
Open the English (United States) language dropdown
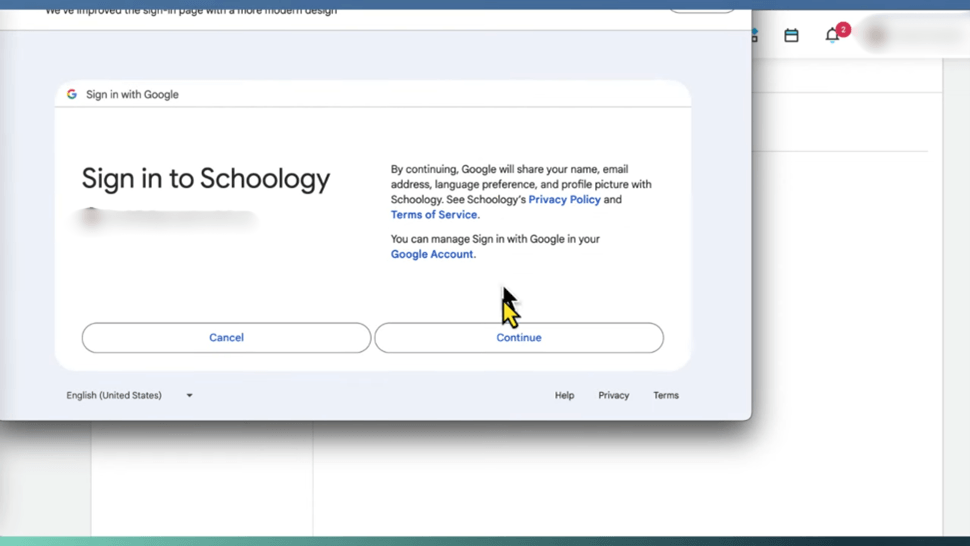pos(130,395)
